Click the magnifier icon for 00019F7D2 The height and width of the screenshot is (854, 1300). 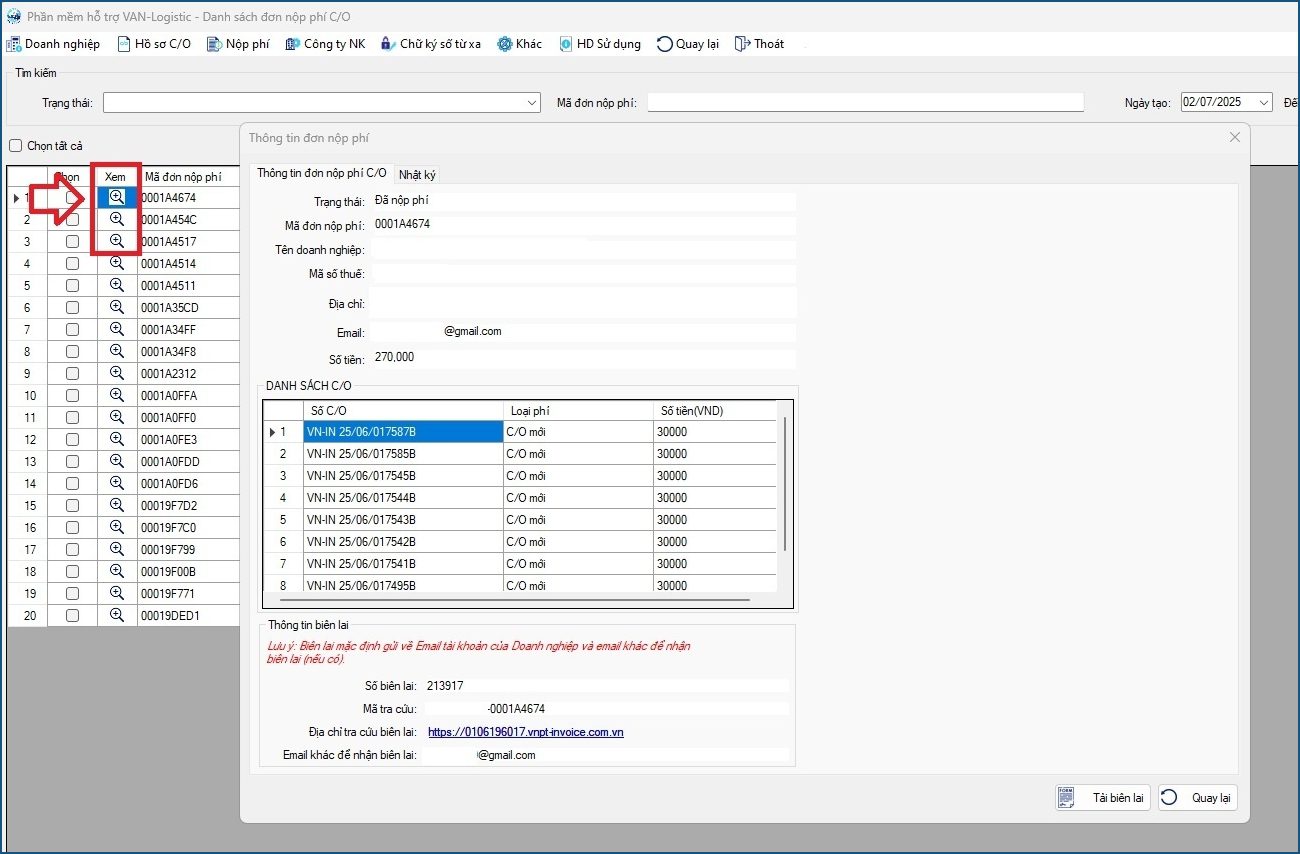click(x=117, y=505)
